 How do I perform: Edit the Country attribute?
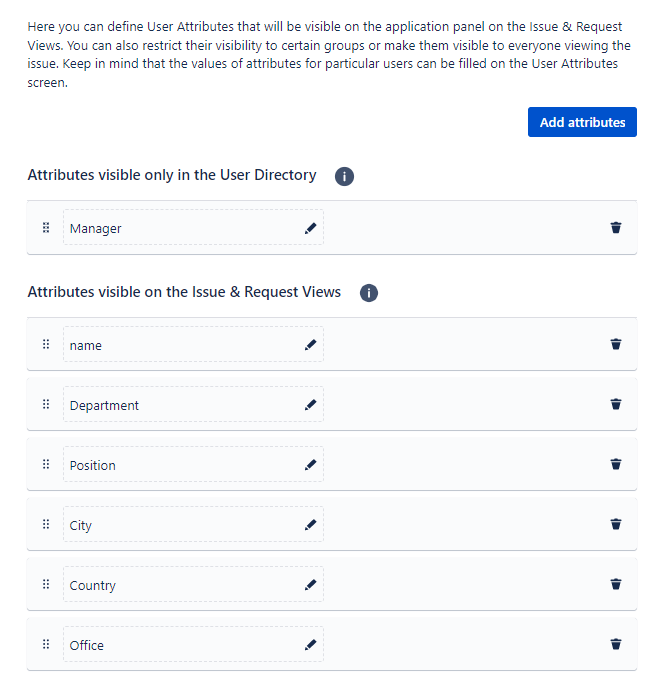[x=310, y=585]
